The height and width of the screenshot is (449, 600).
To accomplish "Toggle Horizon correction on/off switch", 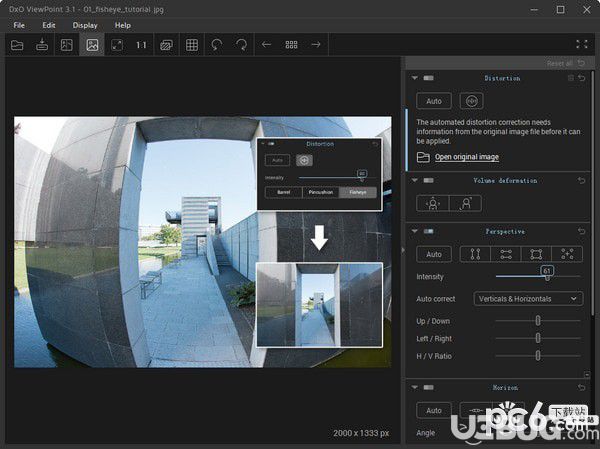I will click(429, 387).
